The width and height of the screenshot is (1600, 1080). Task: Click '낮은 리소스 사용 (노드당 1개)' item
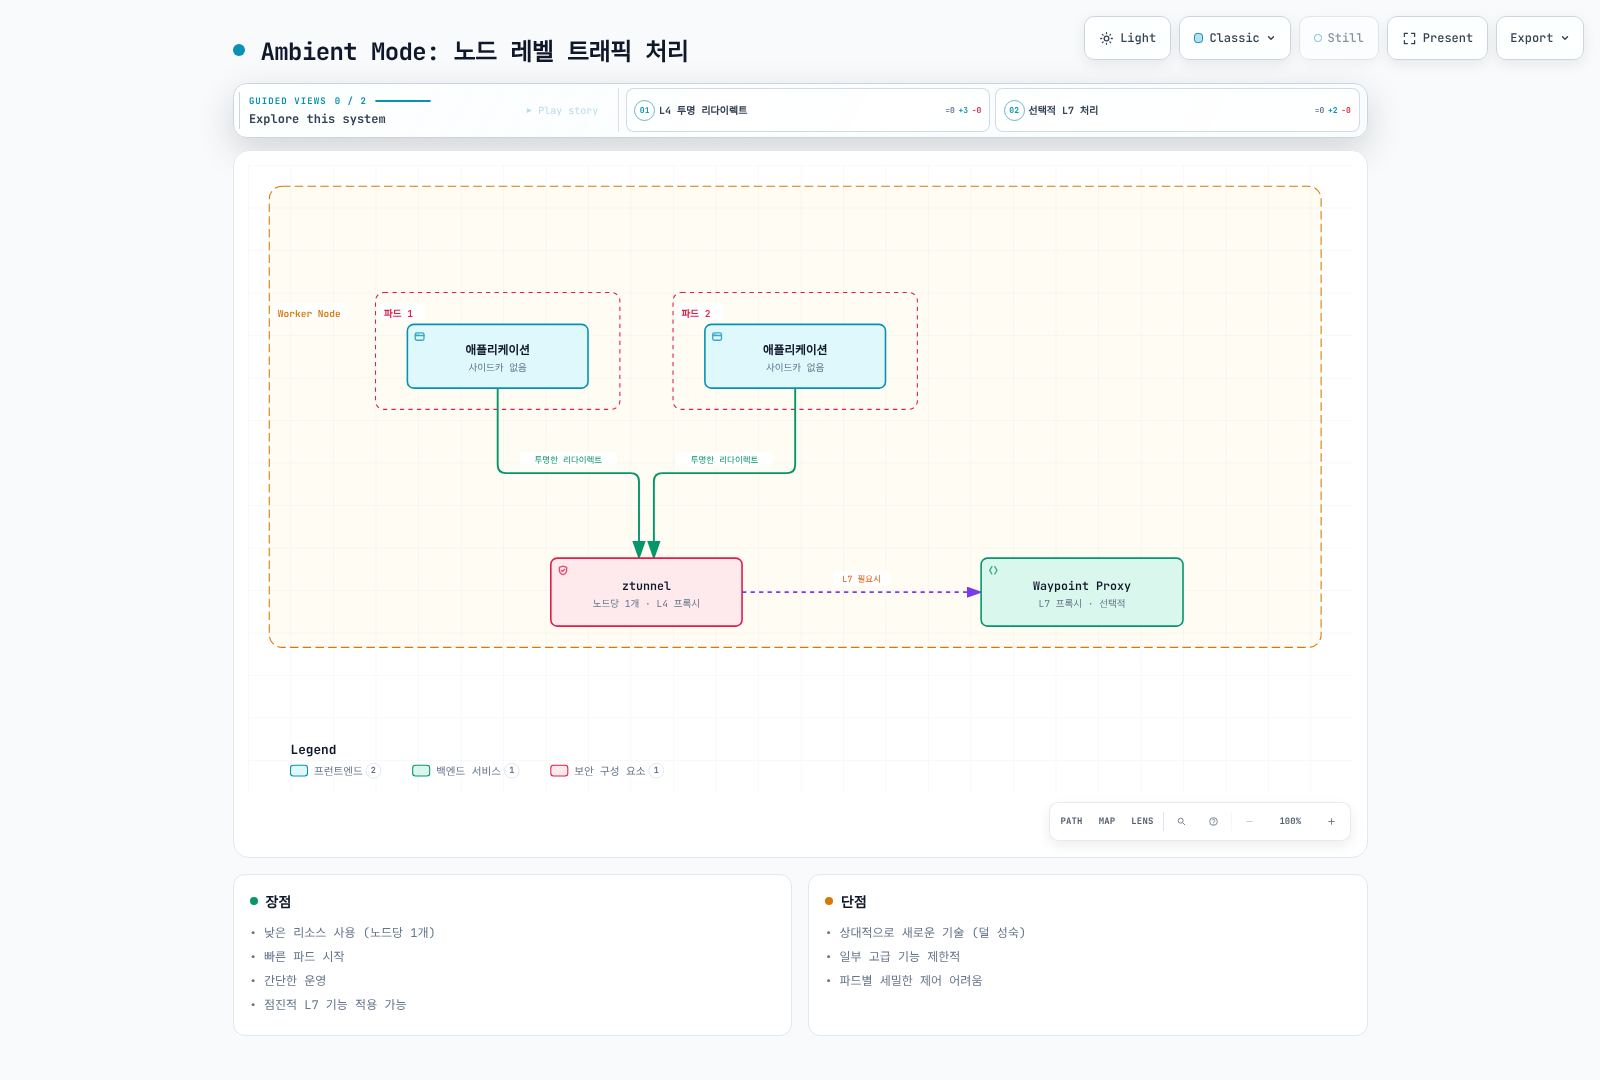click(349, 932)
